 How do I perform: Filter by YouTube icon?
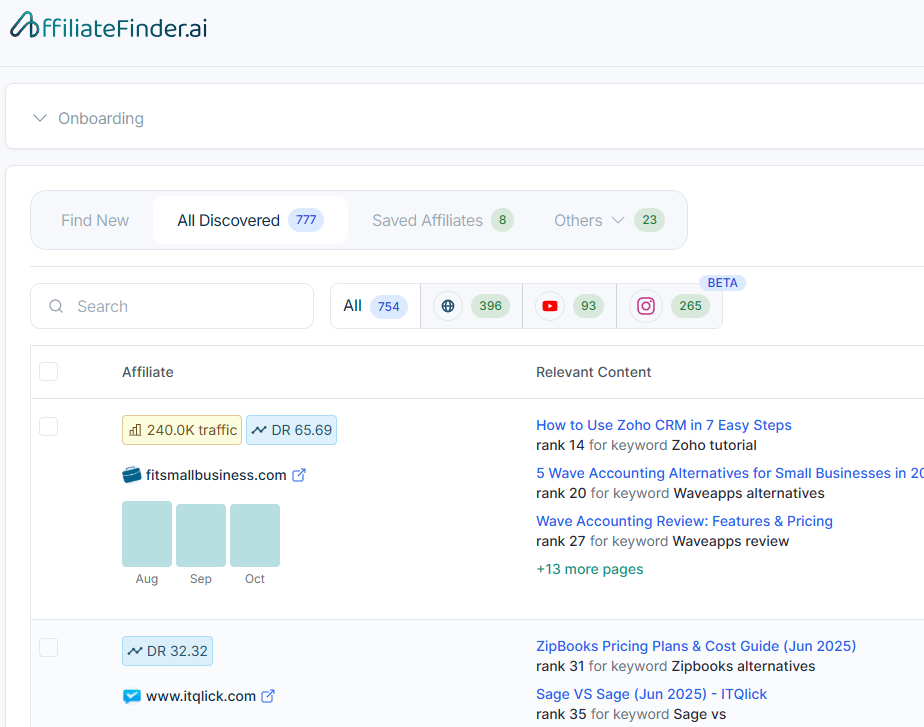pos(550,306)
